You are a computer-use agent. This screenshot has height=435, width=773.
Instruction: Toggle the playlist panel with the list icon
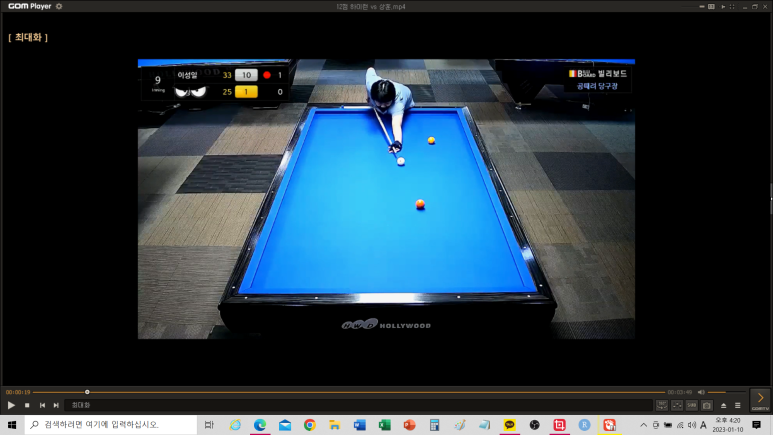[738, 405]
